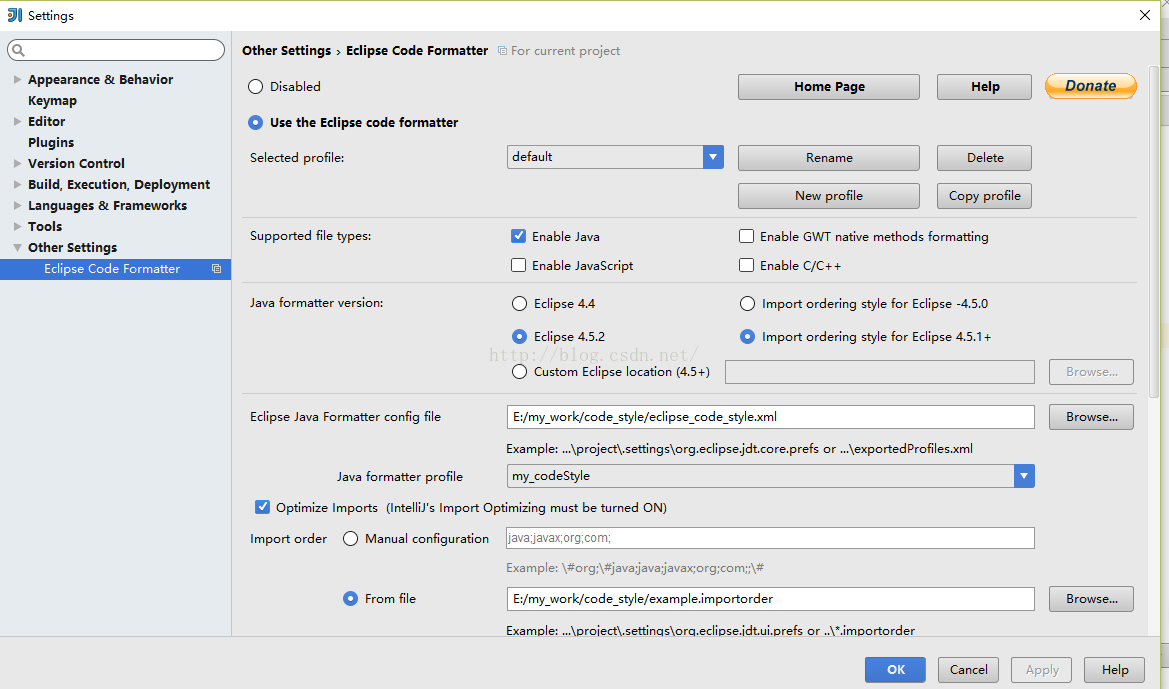The image size is (1169, 689).
Task: Click the Copy profile button
Action: [x=984, y=195]
